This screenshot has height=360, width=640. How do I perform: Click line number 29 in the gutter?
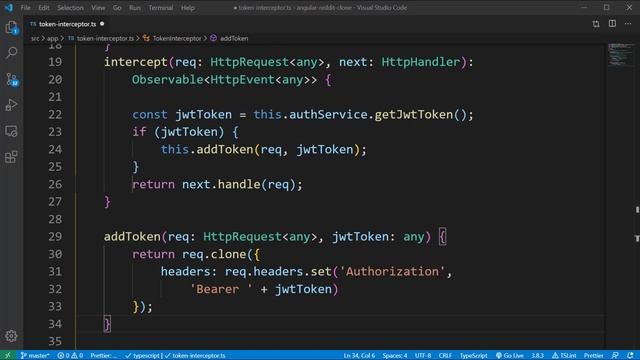(55, 237)
